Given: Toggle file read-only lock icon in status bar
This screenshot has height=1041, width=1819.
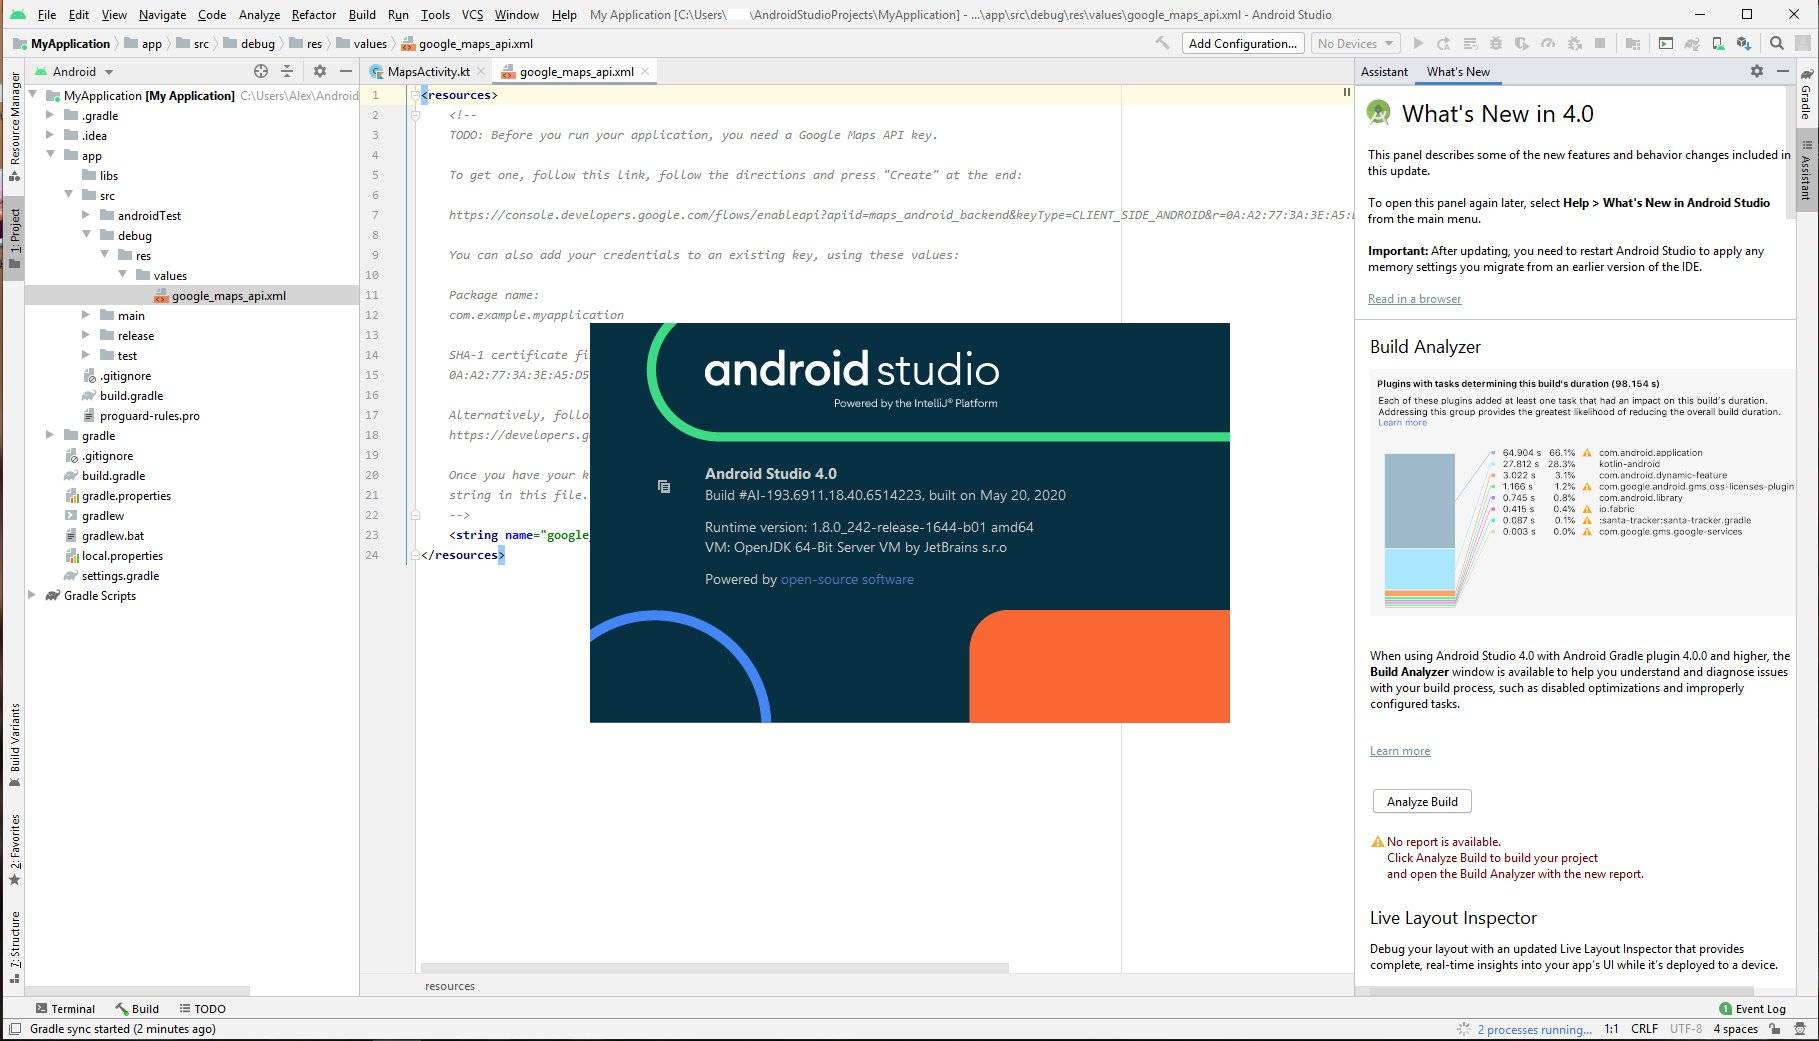Looking at the screenshot, I should click(x=1774, y=1029).
